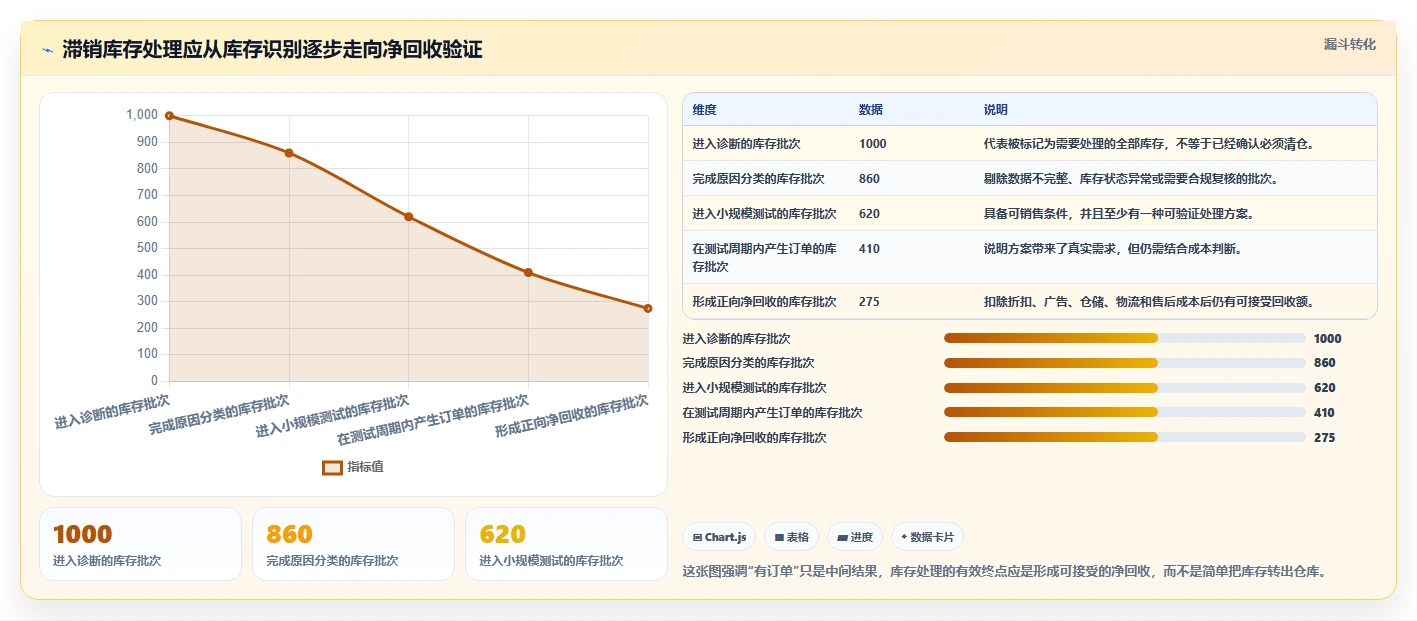
Task: Click progress bar for 在测试周期内产生订单的库存批次
Action: 1125,412
